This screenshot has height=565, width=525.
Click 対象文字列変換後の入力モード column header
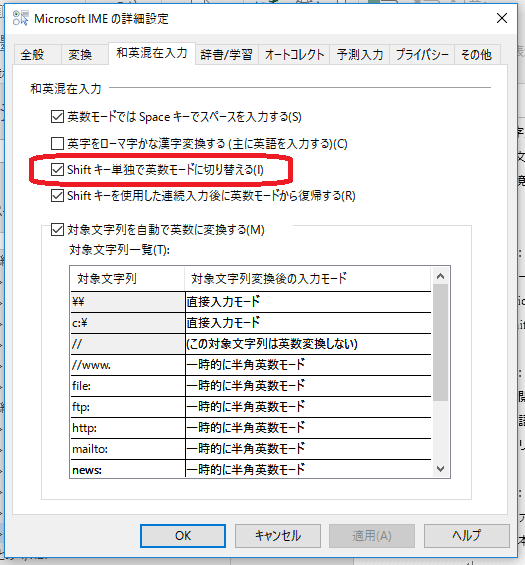[x=308, y=279]
